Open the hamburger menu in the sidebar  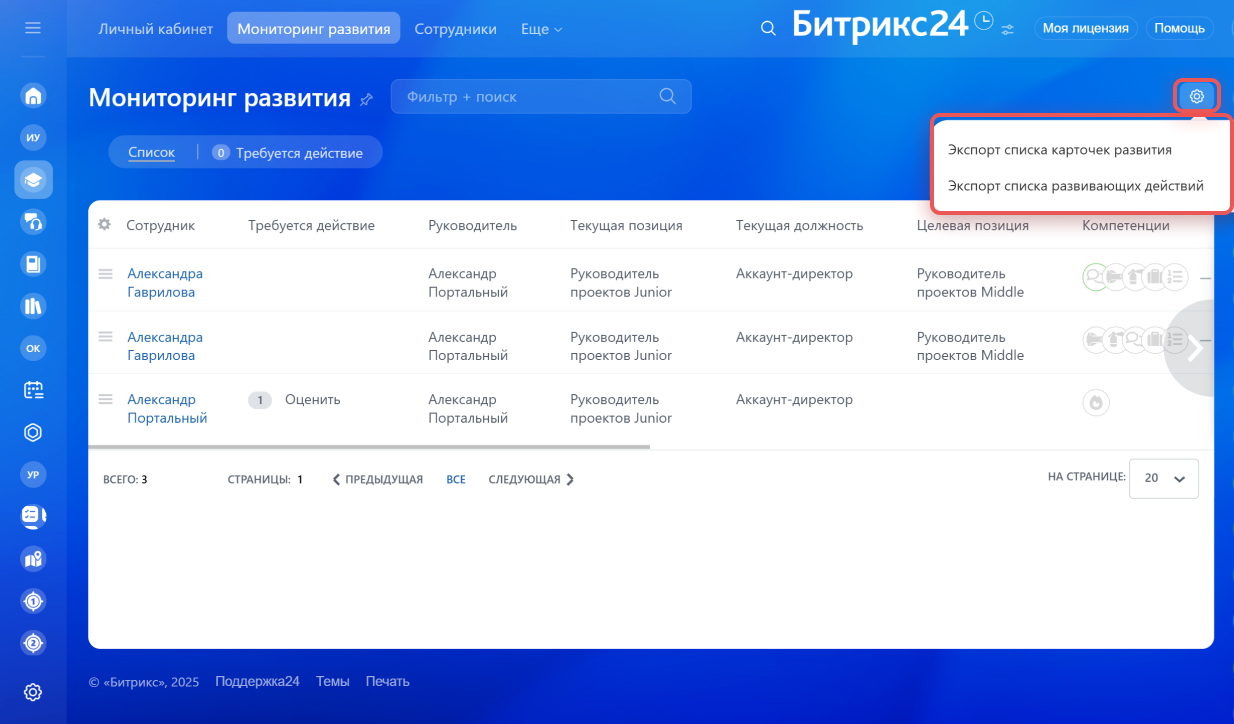coord(33,28)
